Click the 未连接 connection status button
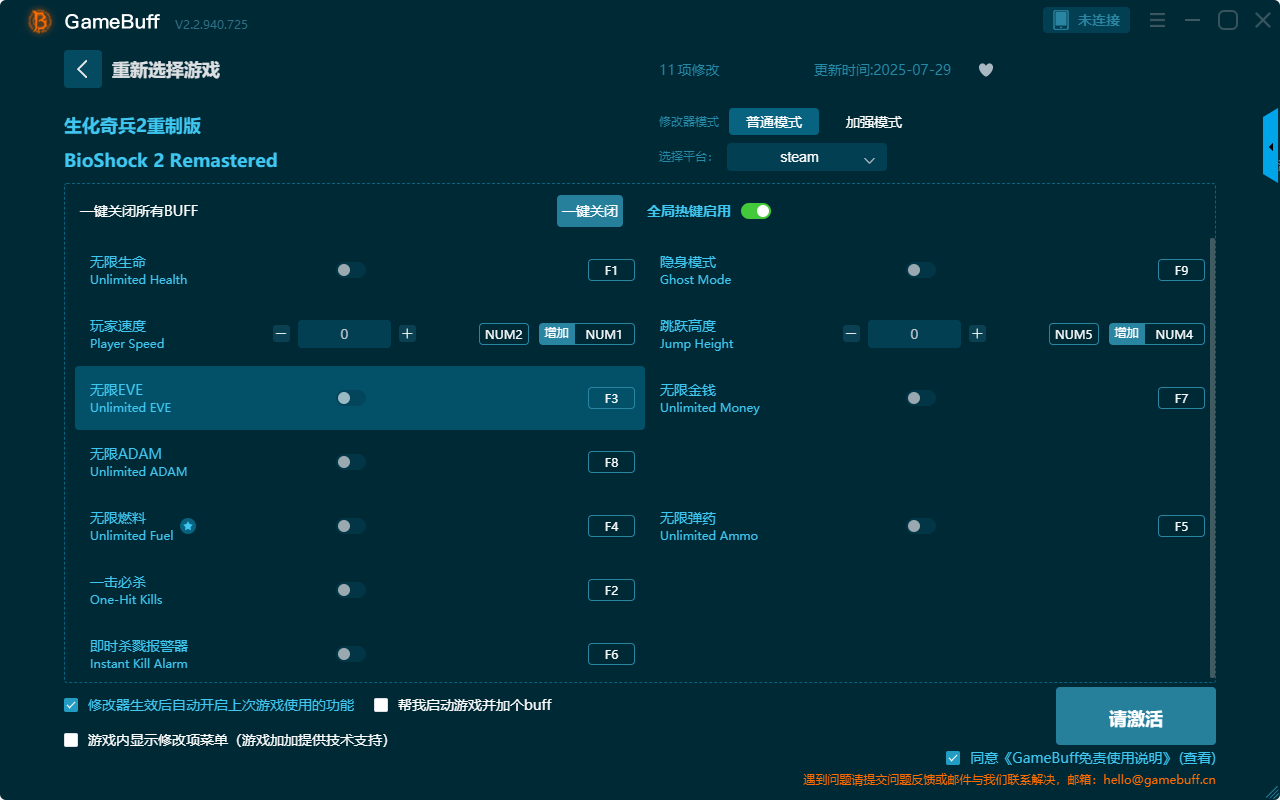The height and width of the screenshot is (800, 1280). pos(1087,20)
